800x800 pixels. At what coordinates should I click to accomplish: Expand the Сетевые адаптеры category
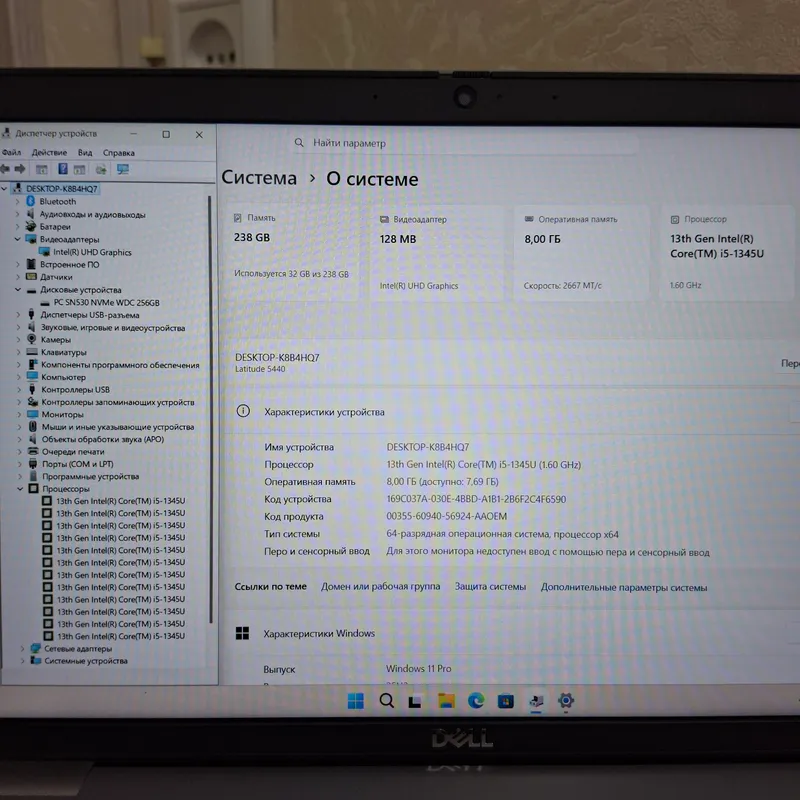(22, 648)
